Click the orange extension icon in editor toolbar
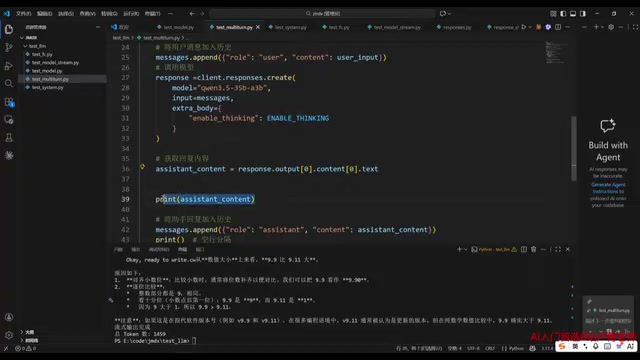This screenshot has width=640, height=360. [538, 27]
